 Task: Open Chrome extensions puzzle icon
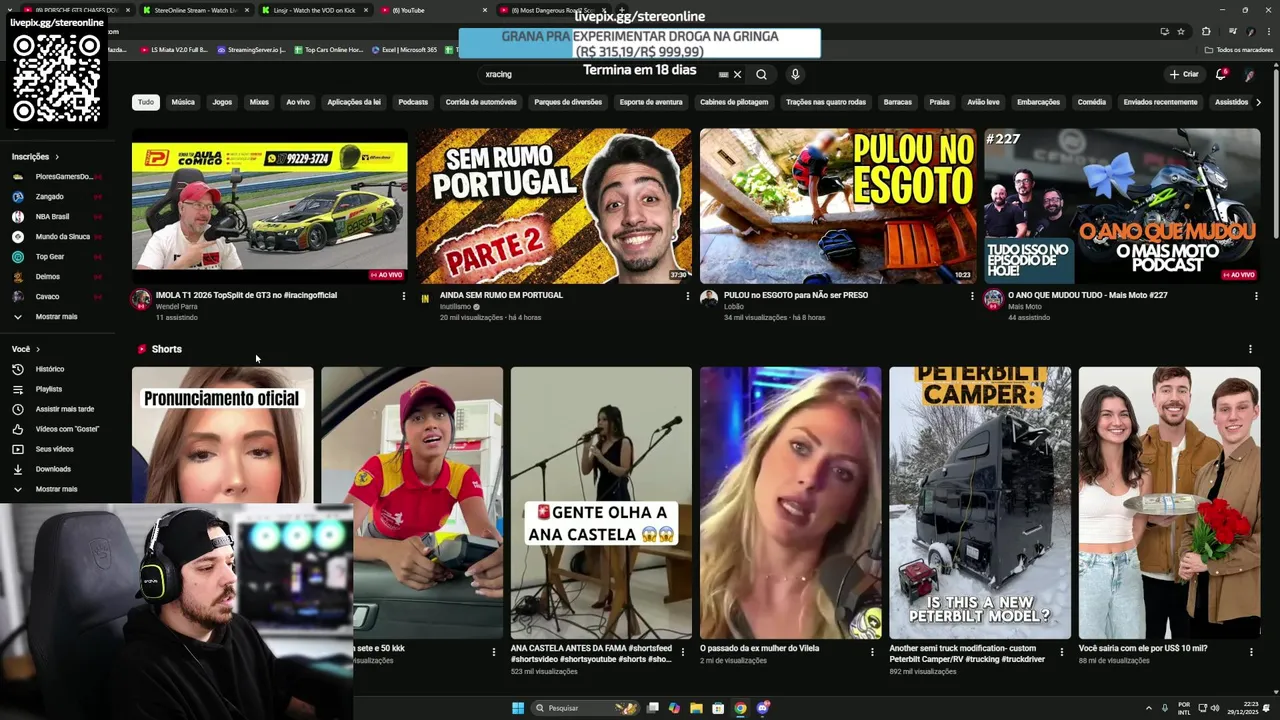tap(1206, 31)
